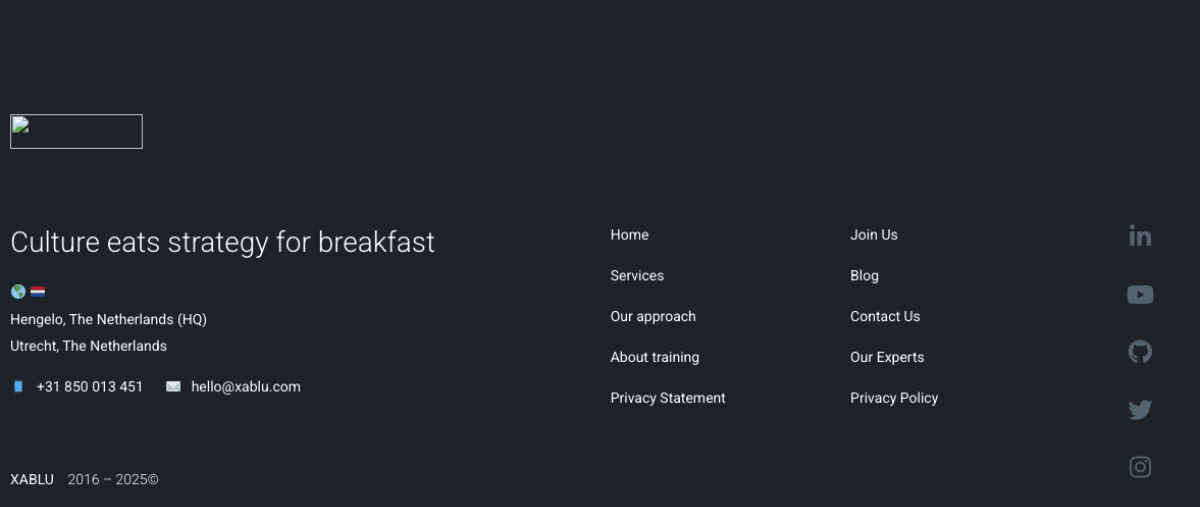Click the envelope icon beside the email
This screenshot has height=507, width=1200.
coord(173,387)
